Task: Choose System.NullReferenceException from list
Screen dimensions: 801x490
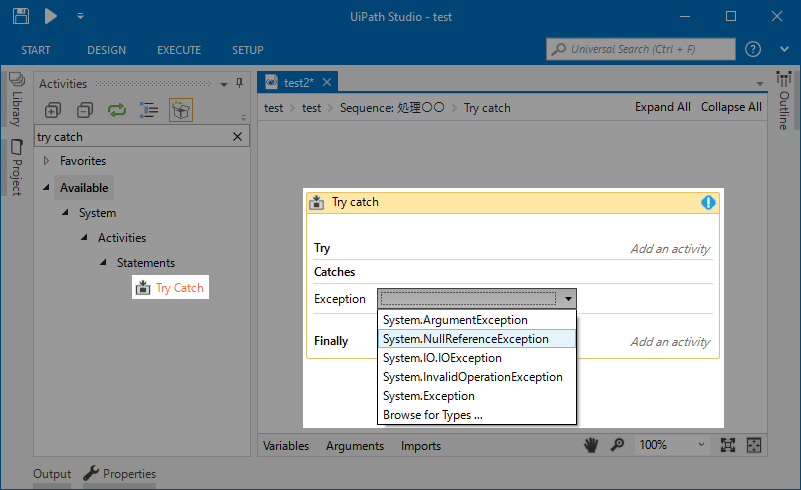Action: point(477,339)
